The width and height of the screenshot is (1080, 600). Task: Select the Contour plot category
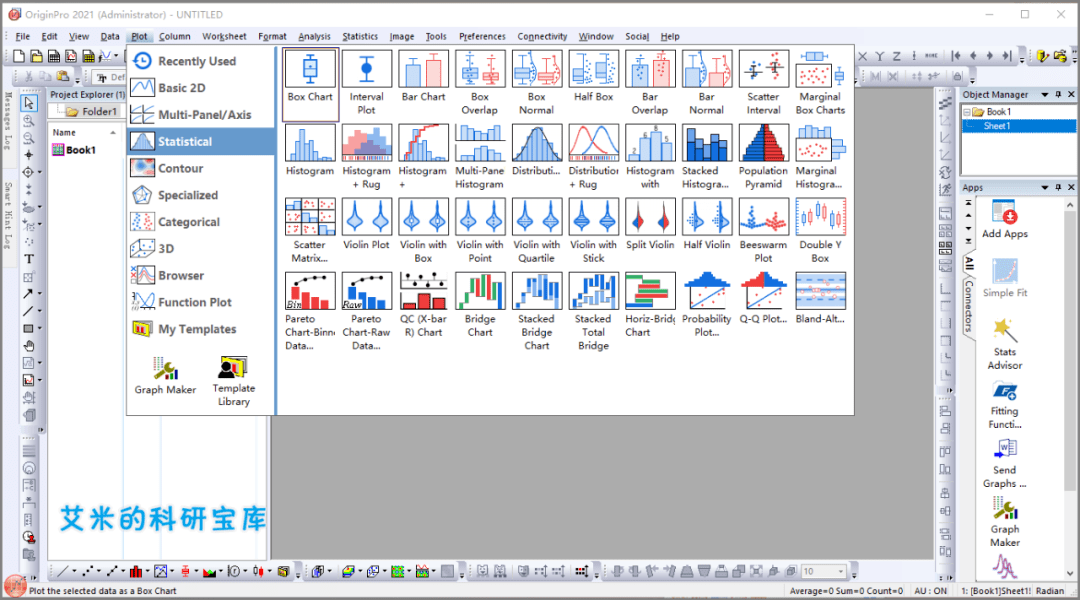click(x=200, y=168)
